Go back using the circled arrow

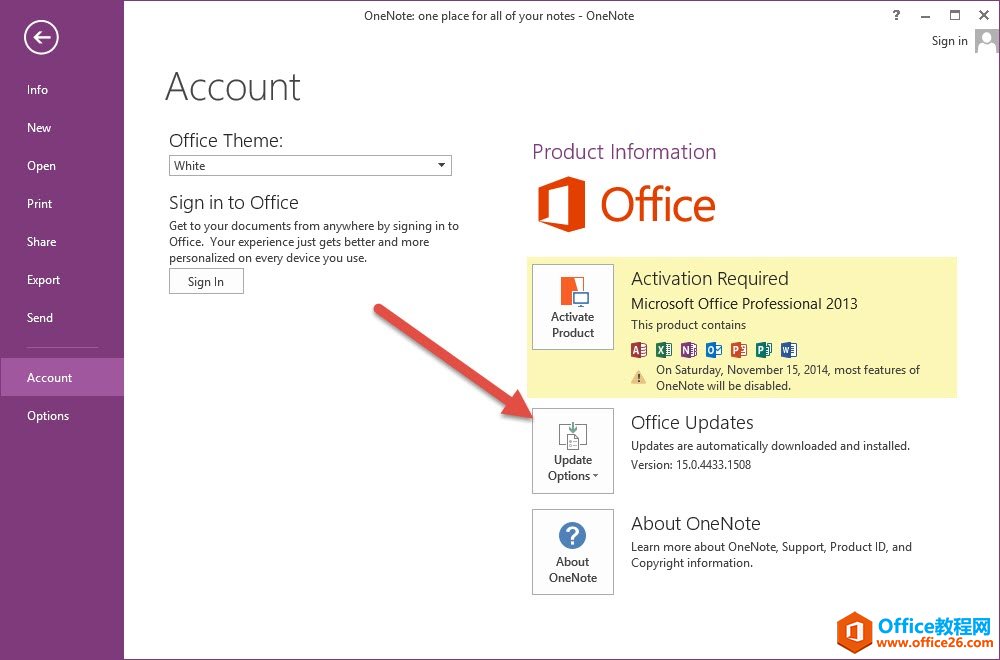[41, 38]
